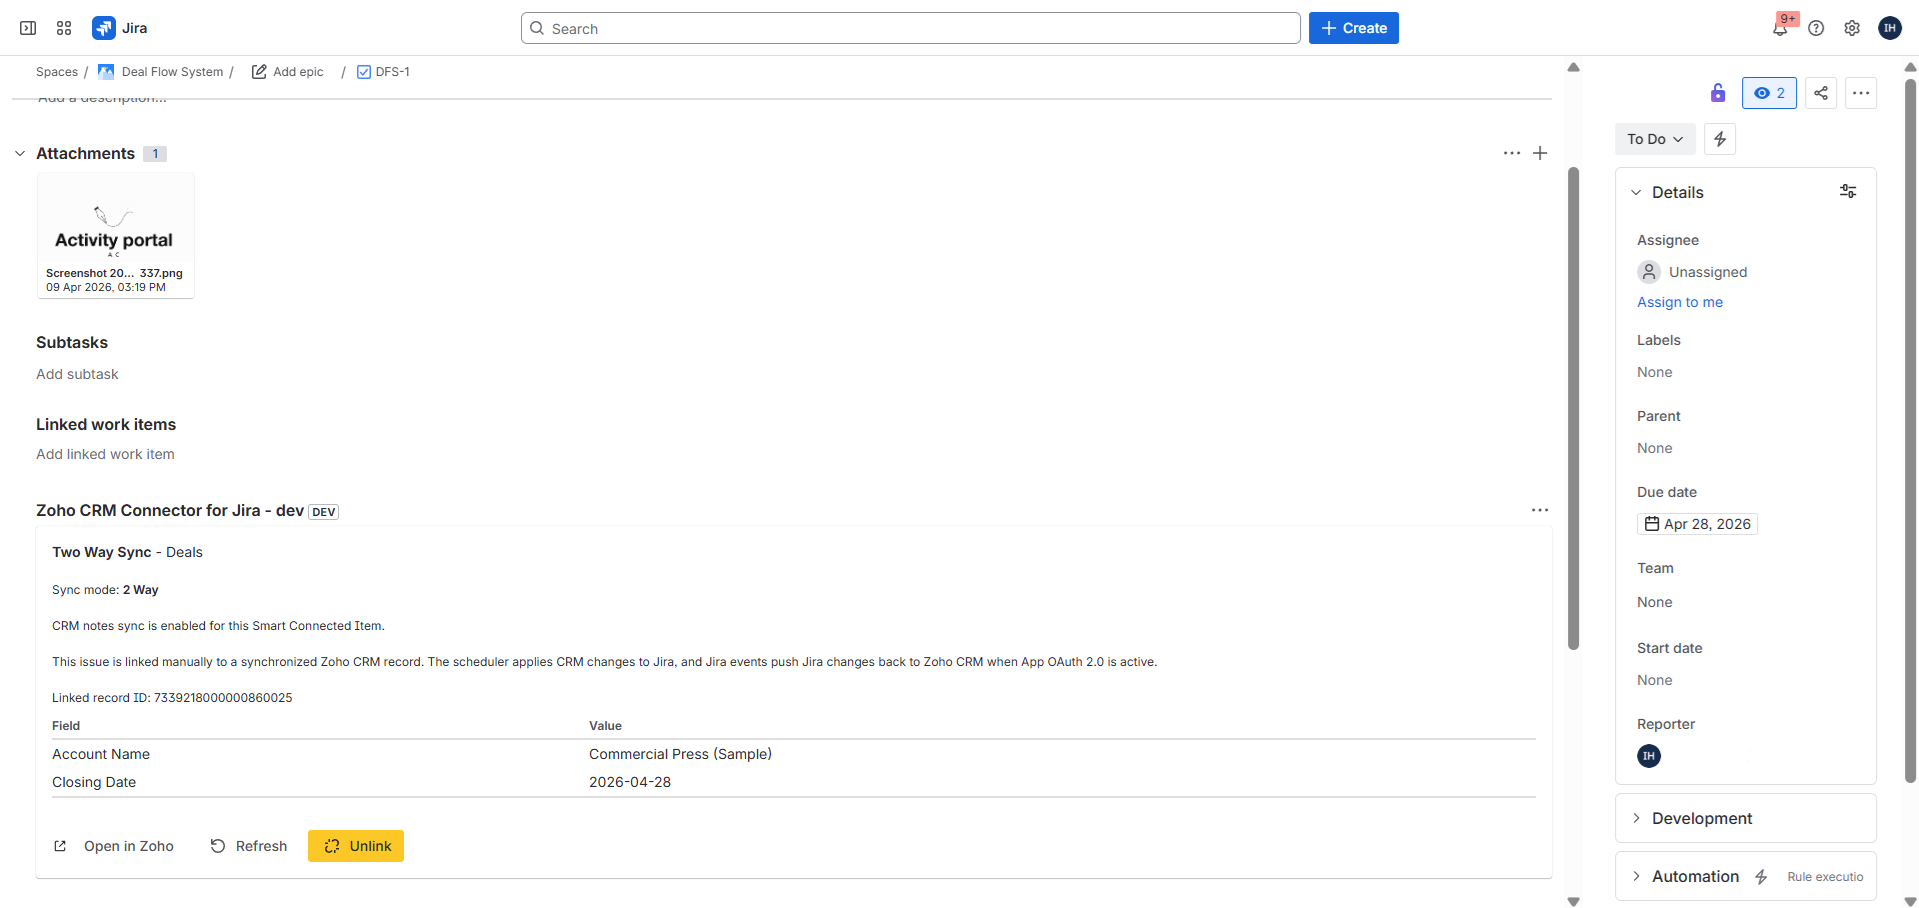Click Assign to me link
Viewport: 1919px width, 908px height.
pyautogui.click(x=1679, y=302)
